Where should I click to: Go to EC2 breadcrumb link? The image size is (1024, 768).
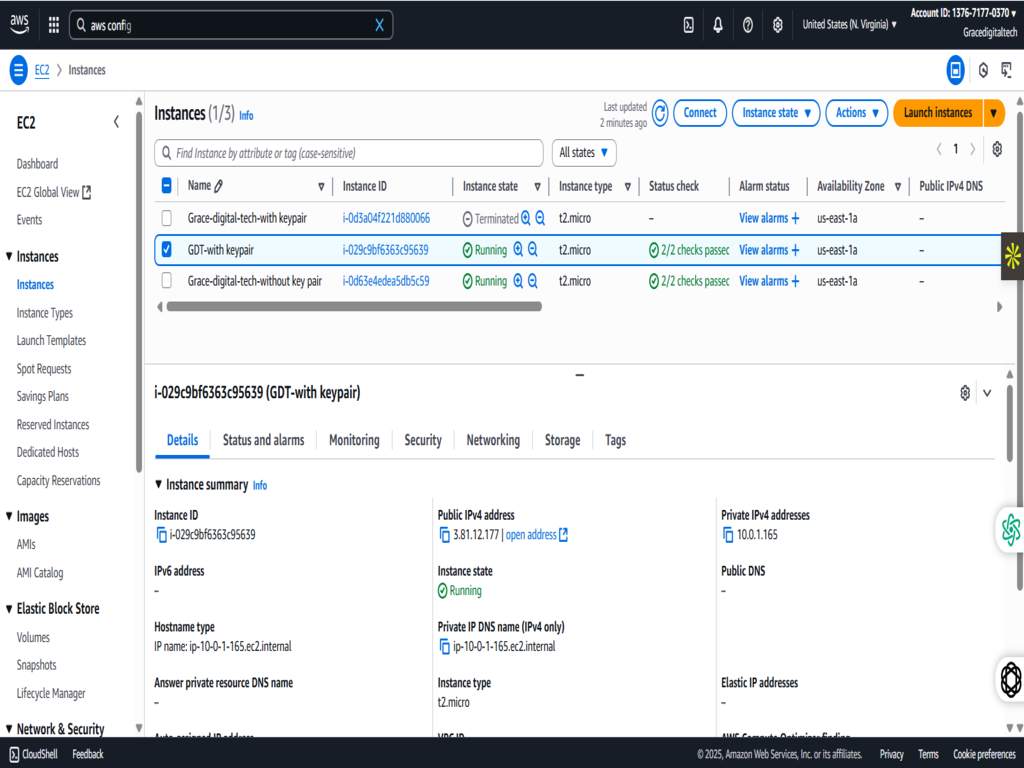(x=42, y=70)
